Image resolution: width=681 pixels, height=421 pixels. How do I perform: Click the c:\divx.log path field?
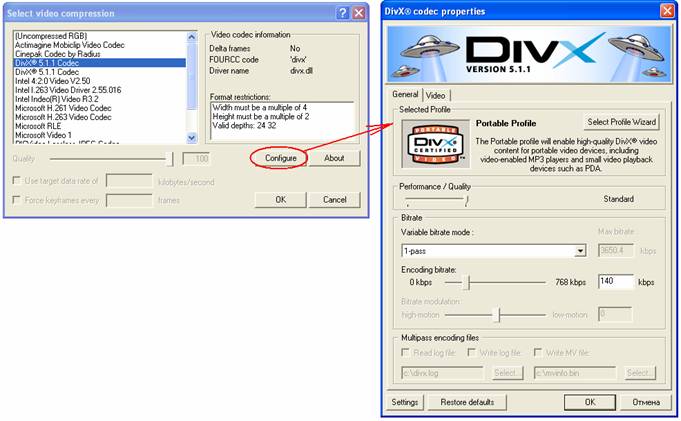coord(442,373)
